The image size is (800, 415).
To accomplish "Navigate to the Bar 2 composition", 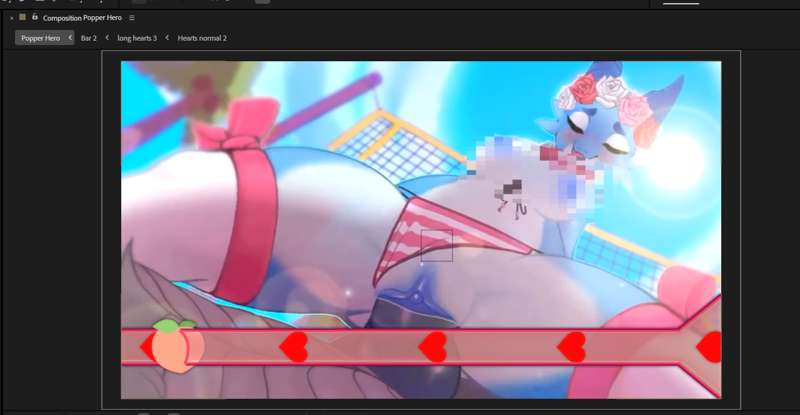I will click(89, 38).
